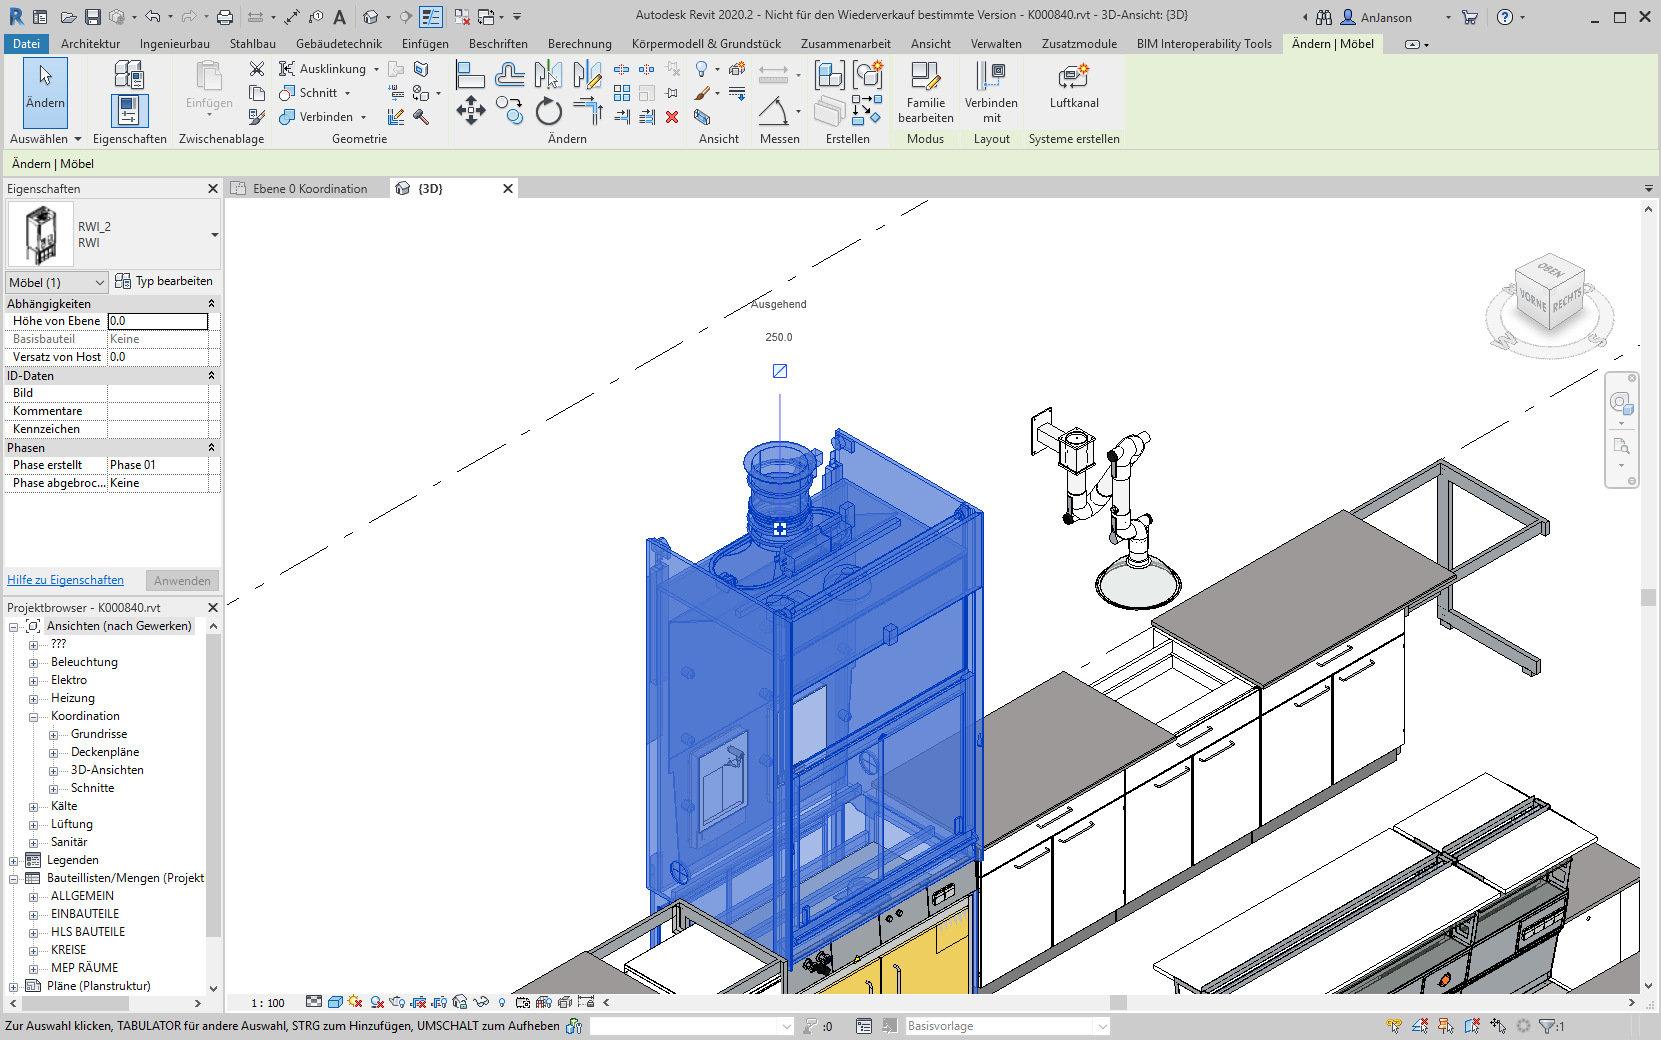
Task: Toggle visual style in view control bar
Action: tap(336, 1002)
